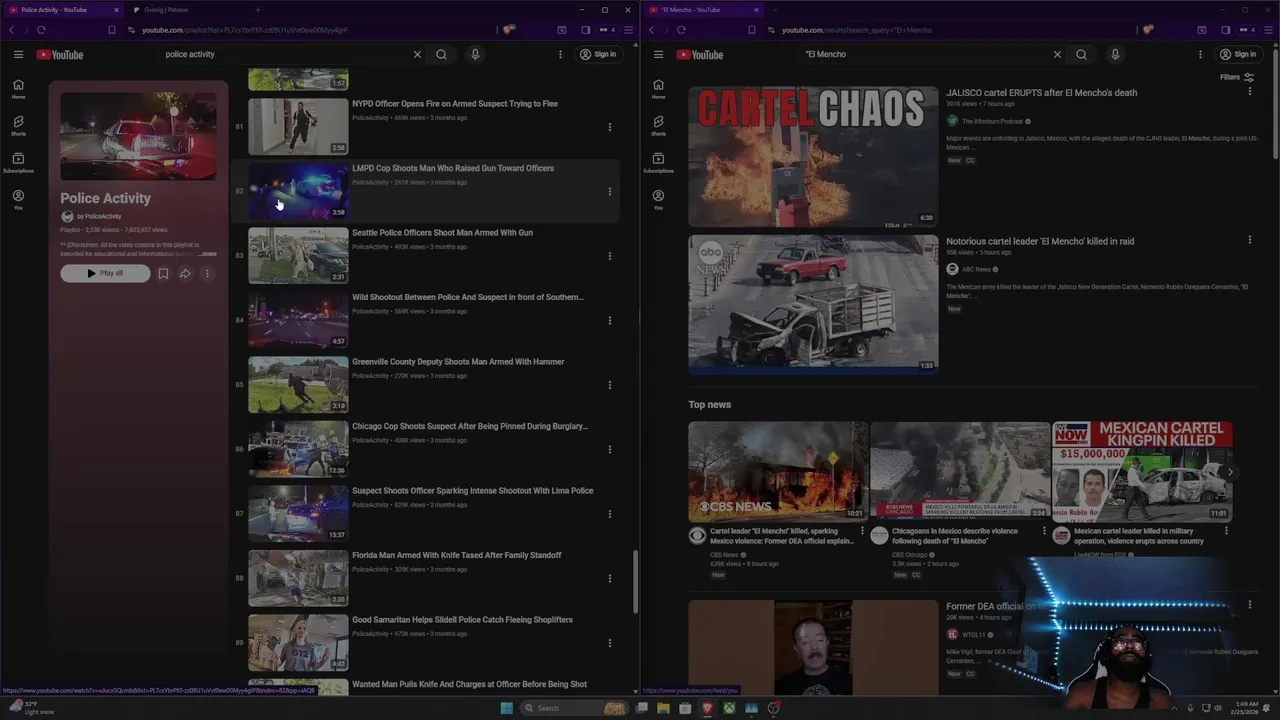Grab the playlist page scrollbar
1280x720 pixels.
pos(634,581)
